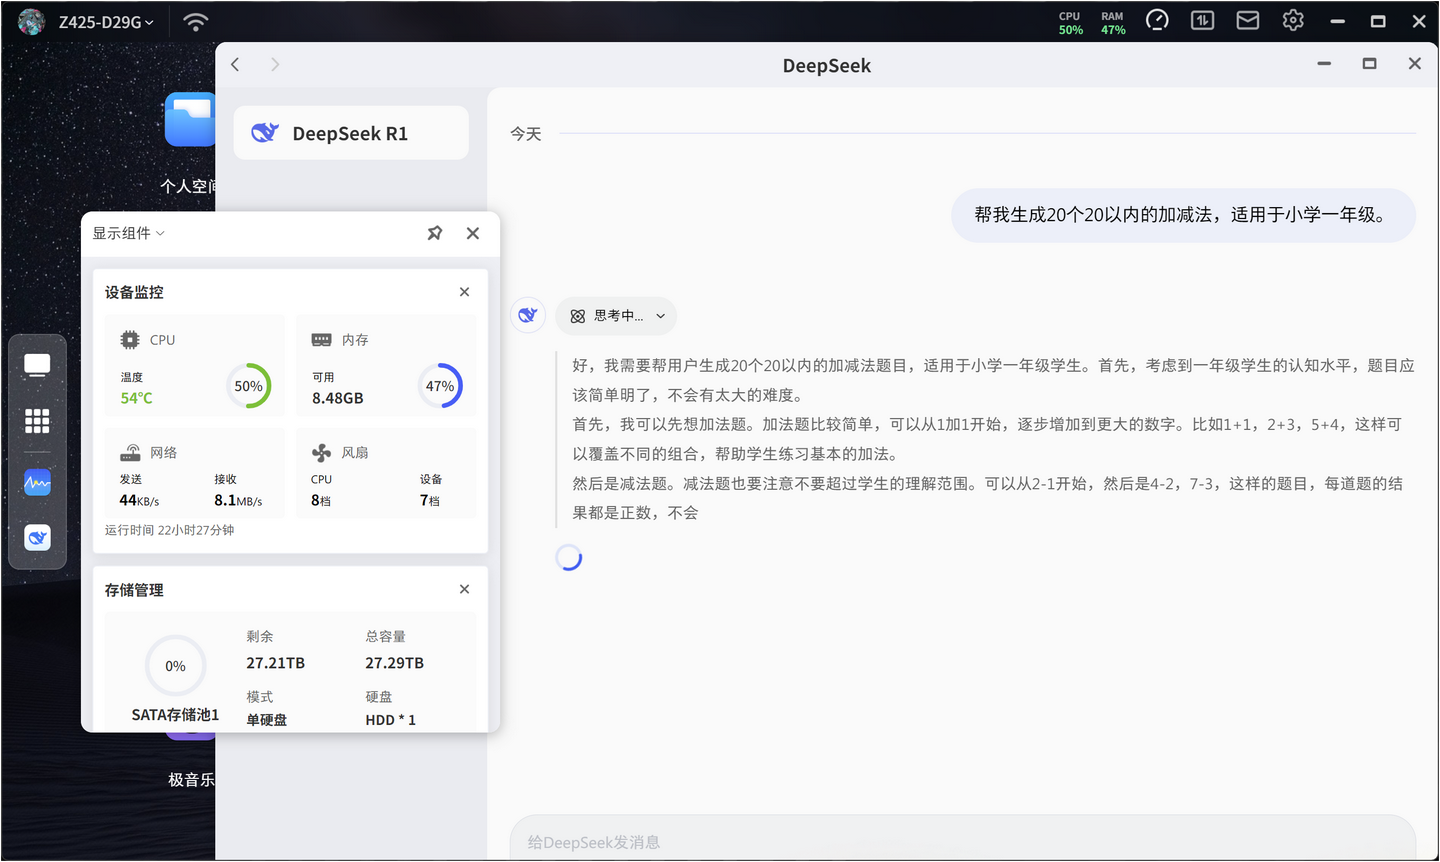Expand the Z425-D29G device dropdown
Screen dimensions: 1440x862
click(x=105, y=22)
